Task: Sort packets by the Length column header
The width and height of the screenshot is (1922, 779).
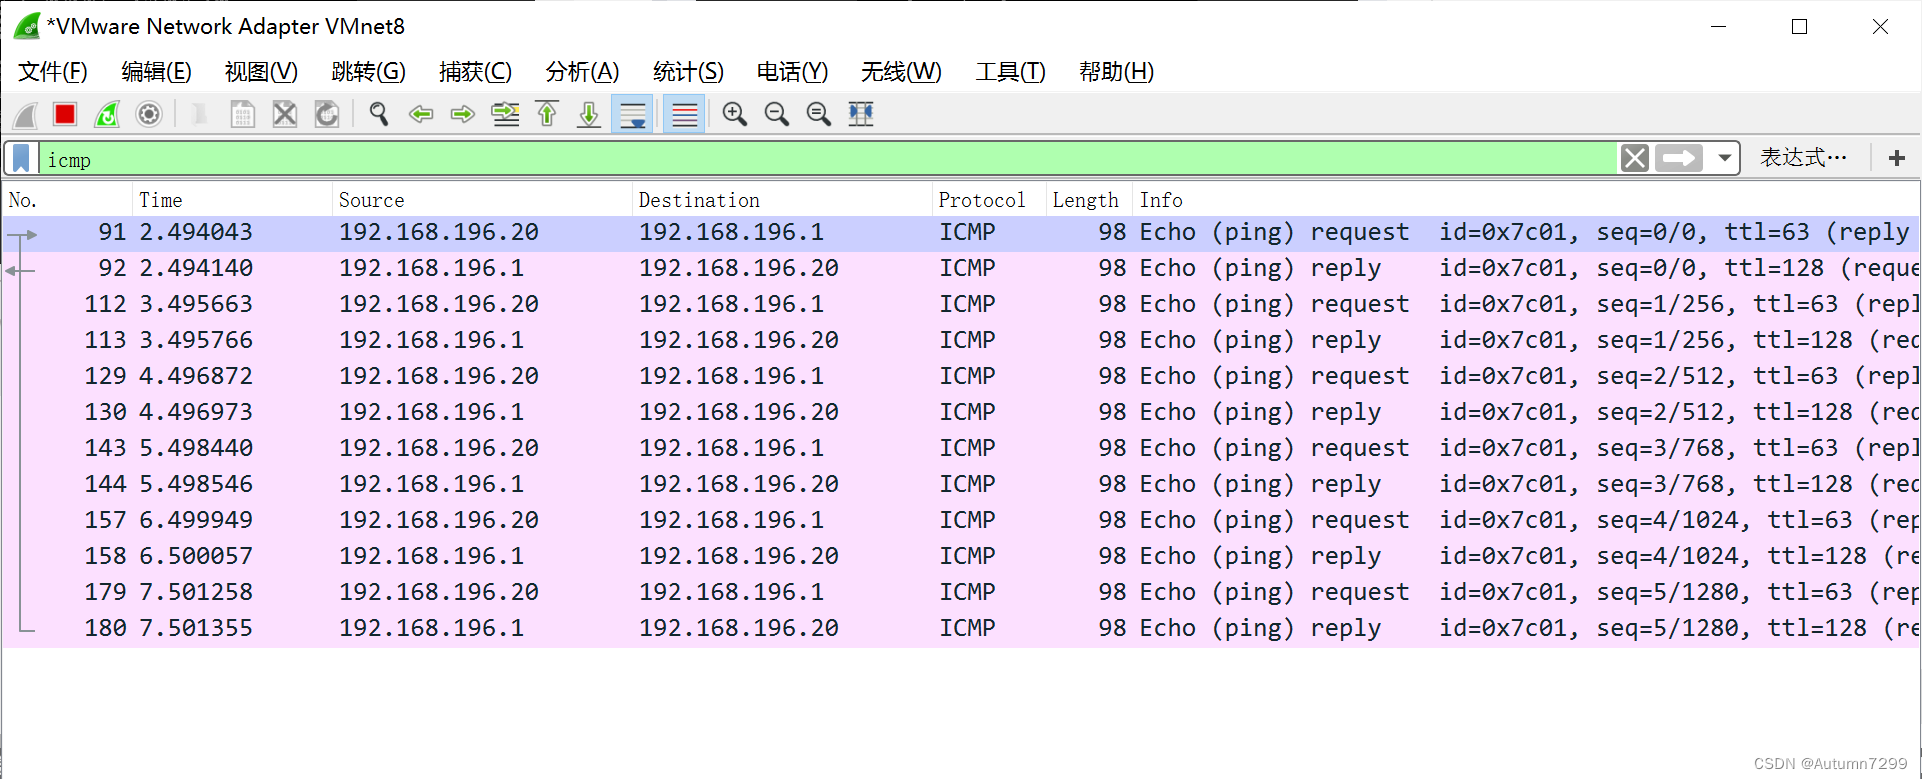Action: 1089,200
